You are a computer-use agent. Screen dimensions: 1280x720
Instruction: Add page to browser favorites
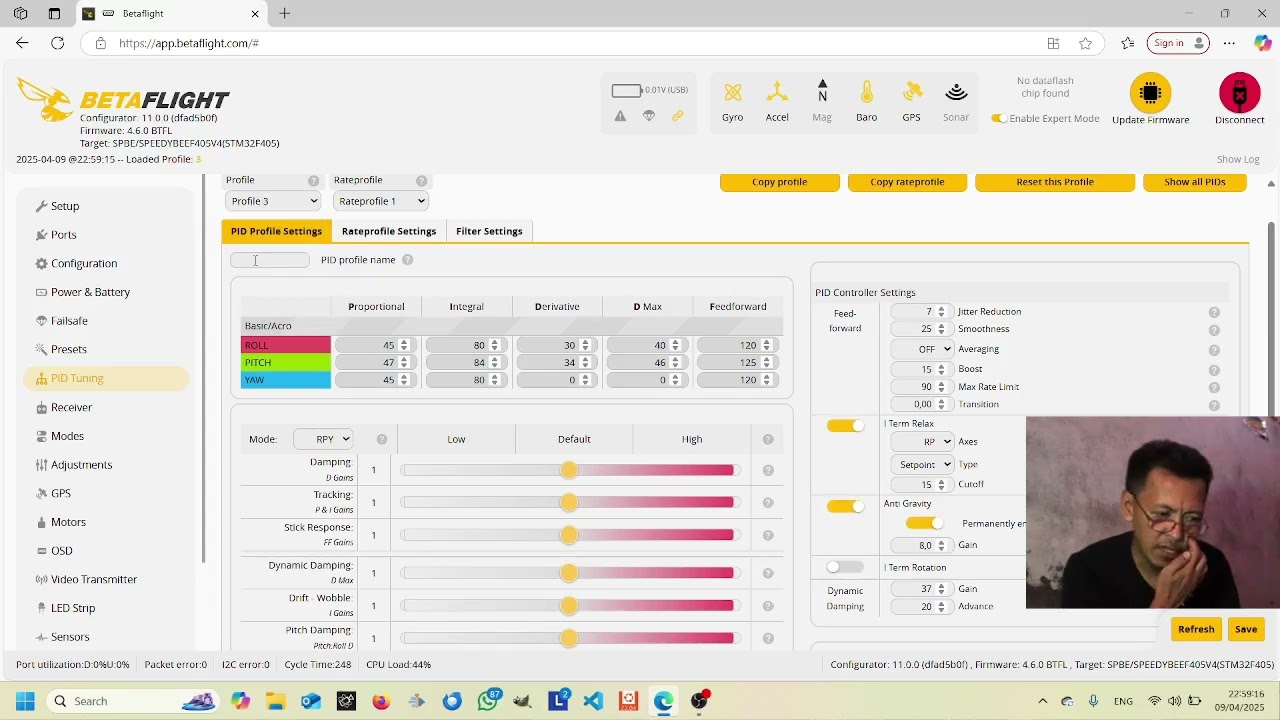pyautogui.click(x=1085, y=43)
